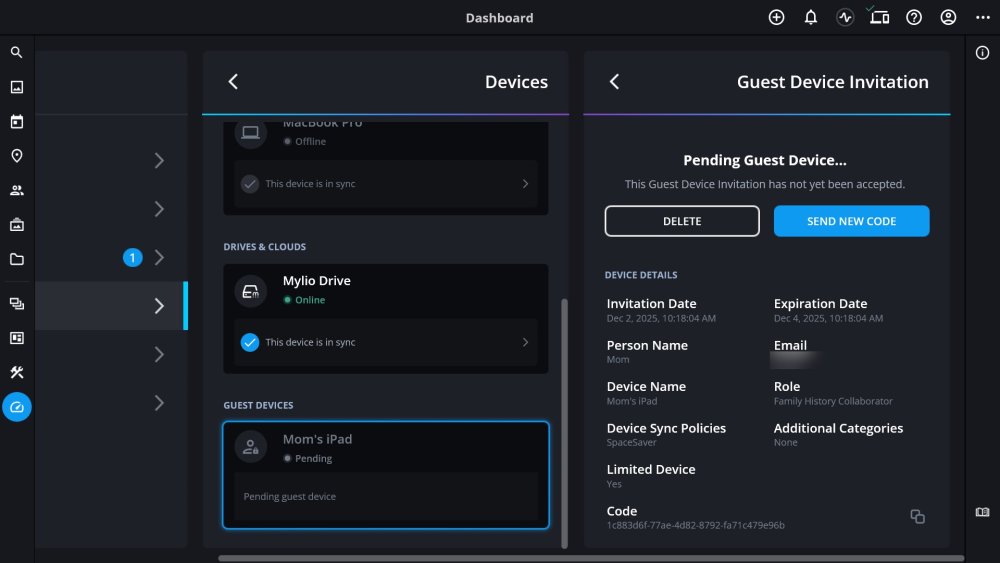
Task: Go back from Devices panel
Action: click(233, 82)
